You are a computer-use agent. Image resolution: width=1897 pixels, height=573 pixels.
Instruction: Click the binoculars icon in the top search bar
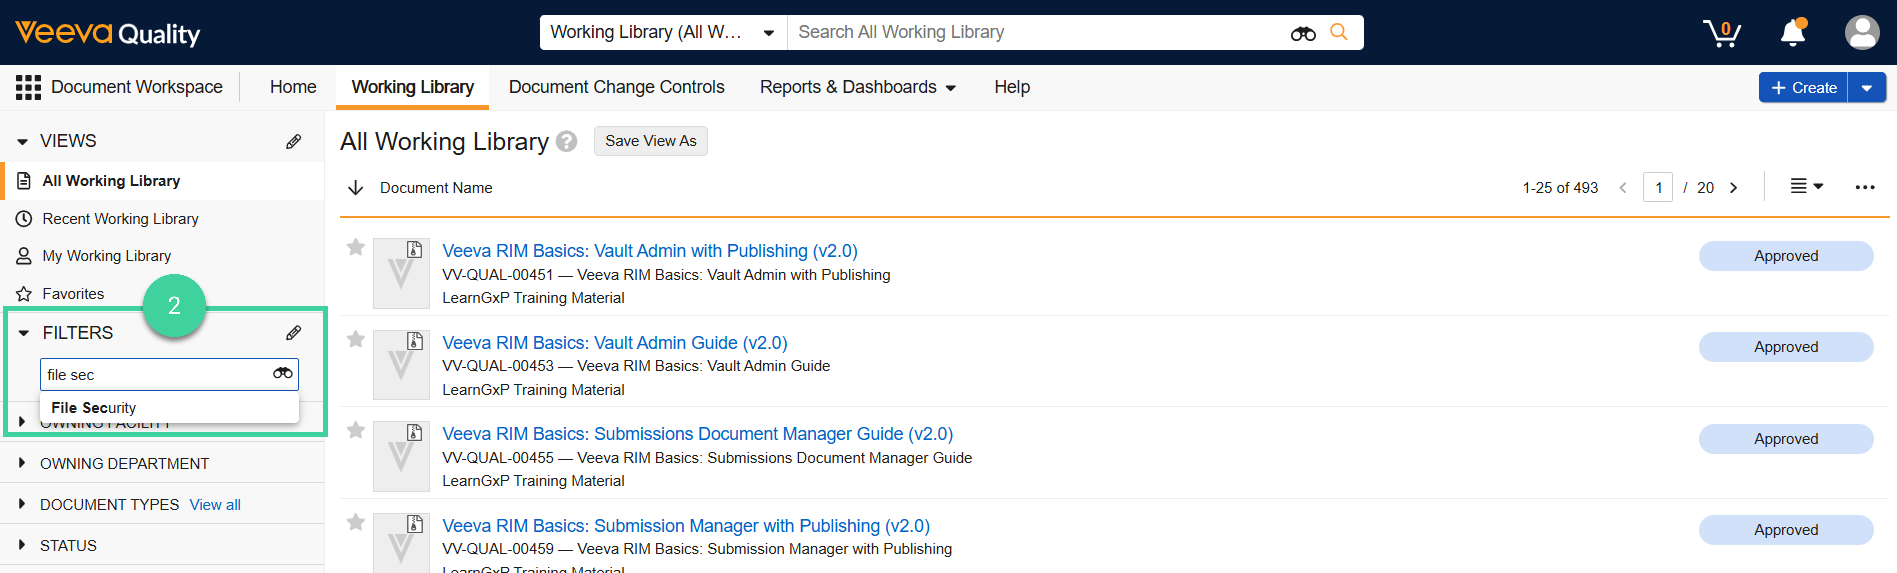(x=1302, y=33)
